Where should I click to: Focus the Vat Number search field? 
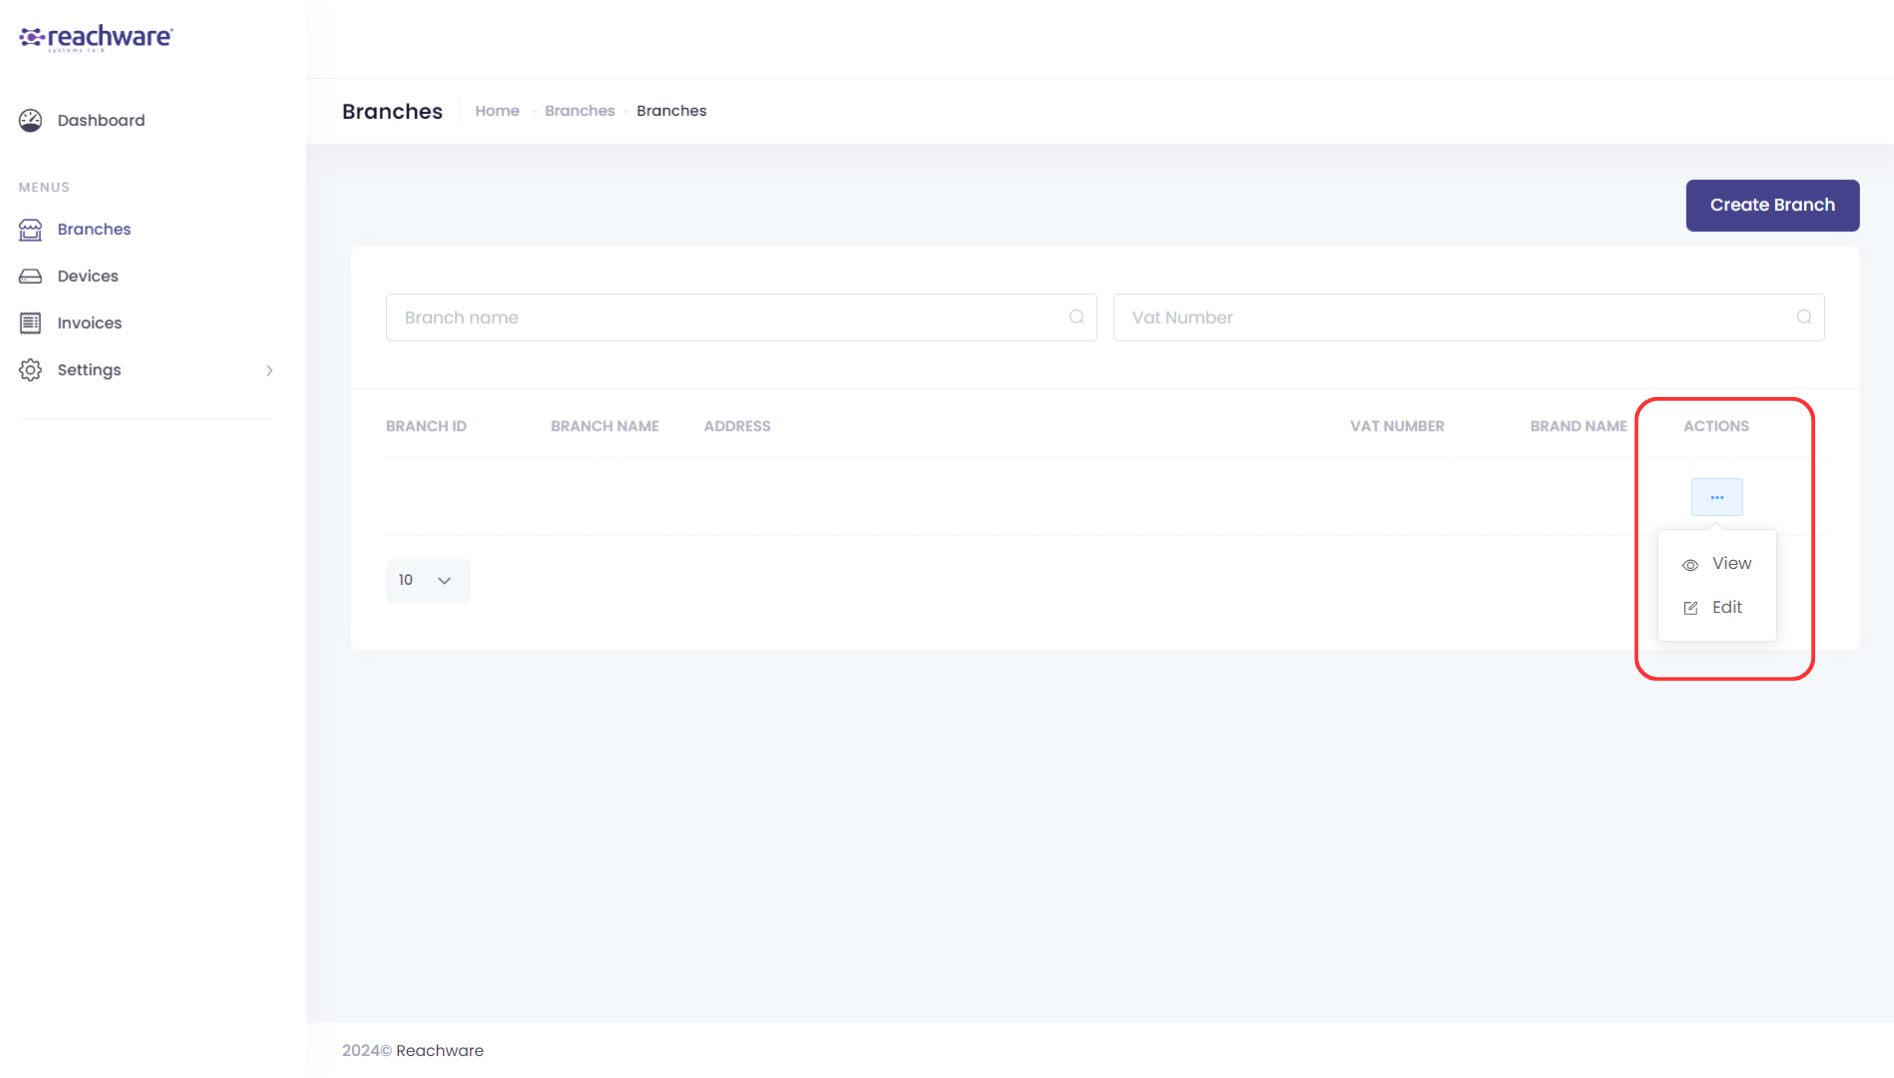pos(1468,317)
